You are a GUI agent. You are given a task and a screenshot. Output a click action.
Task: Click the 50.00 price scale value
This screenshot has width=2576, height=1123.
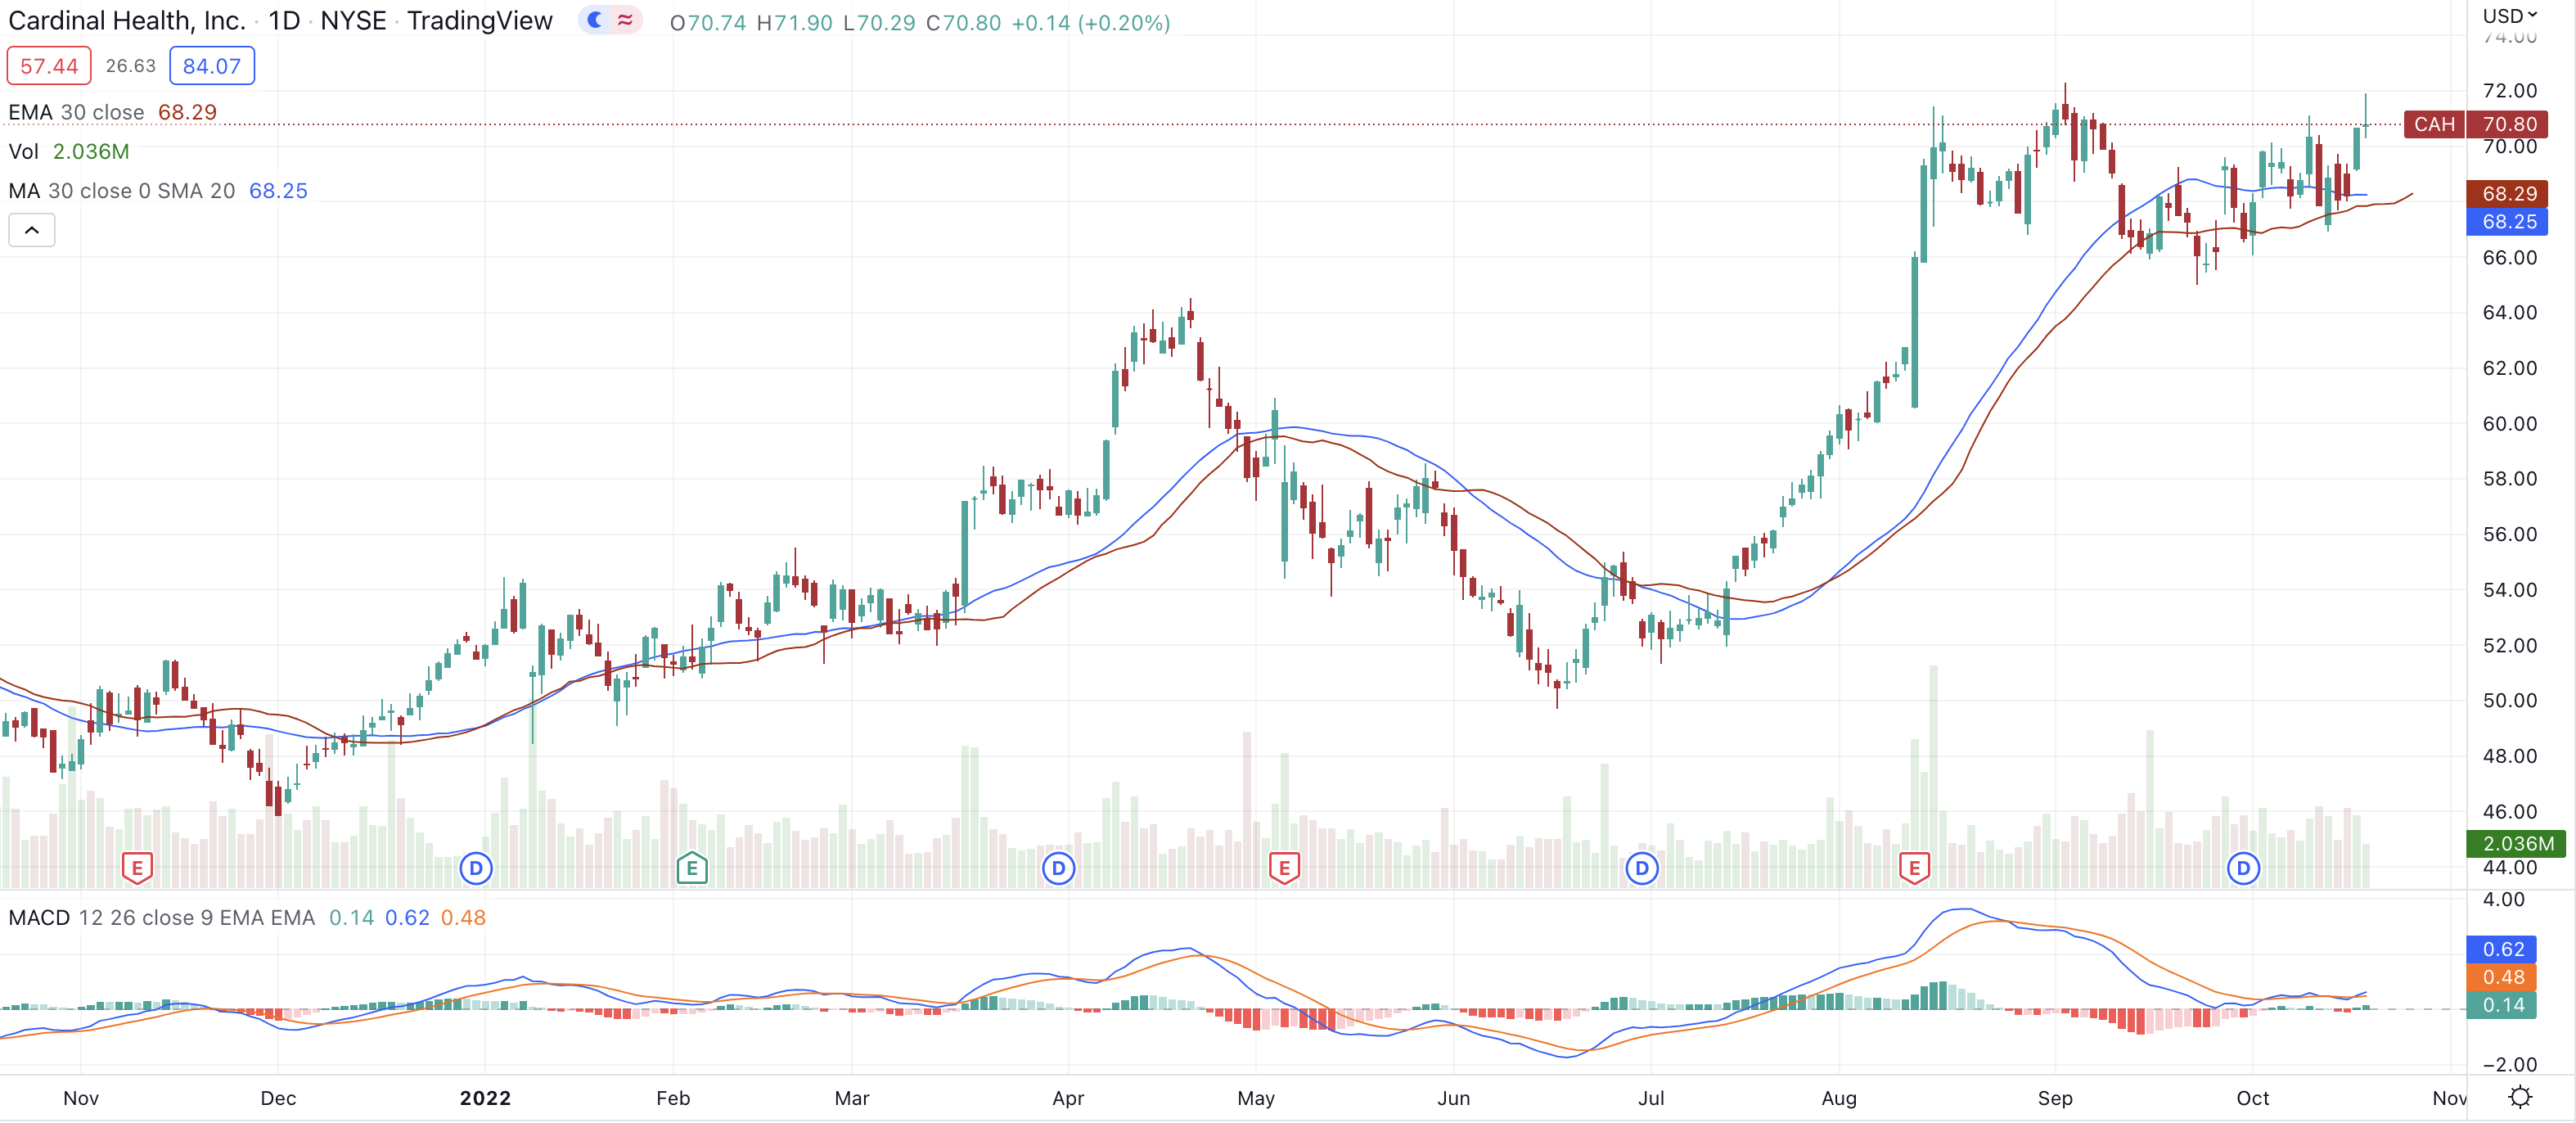click(x=2509, y=700)
